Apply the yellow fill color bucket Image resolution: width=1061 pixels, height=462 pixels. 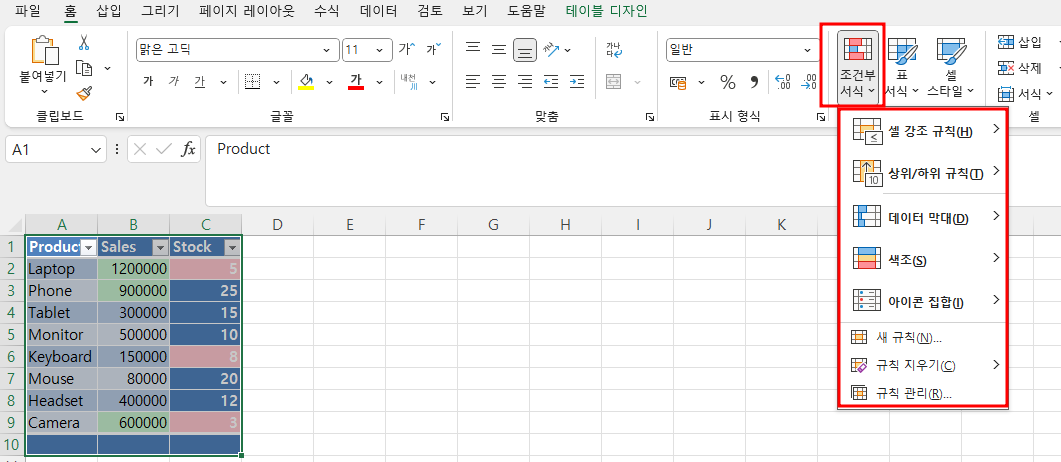pos(306,82)
